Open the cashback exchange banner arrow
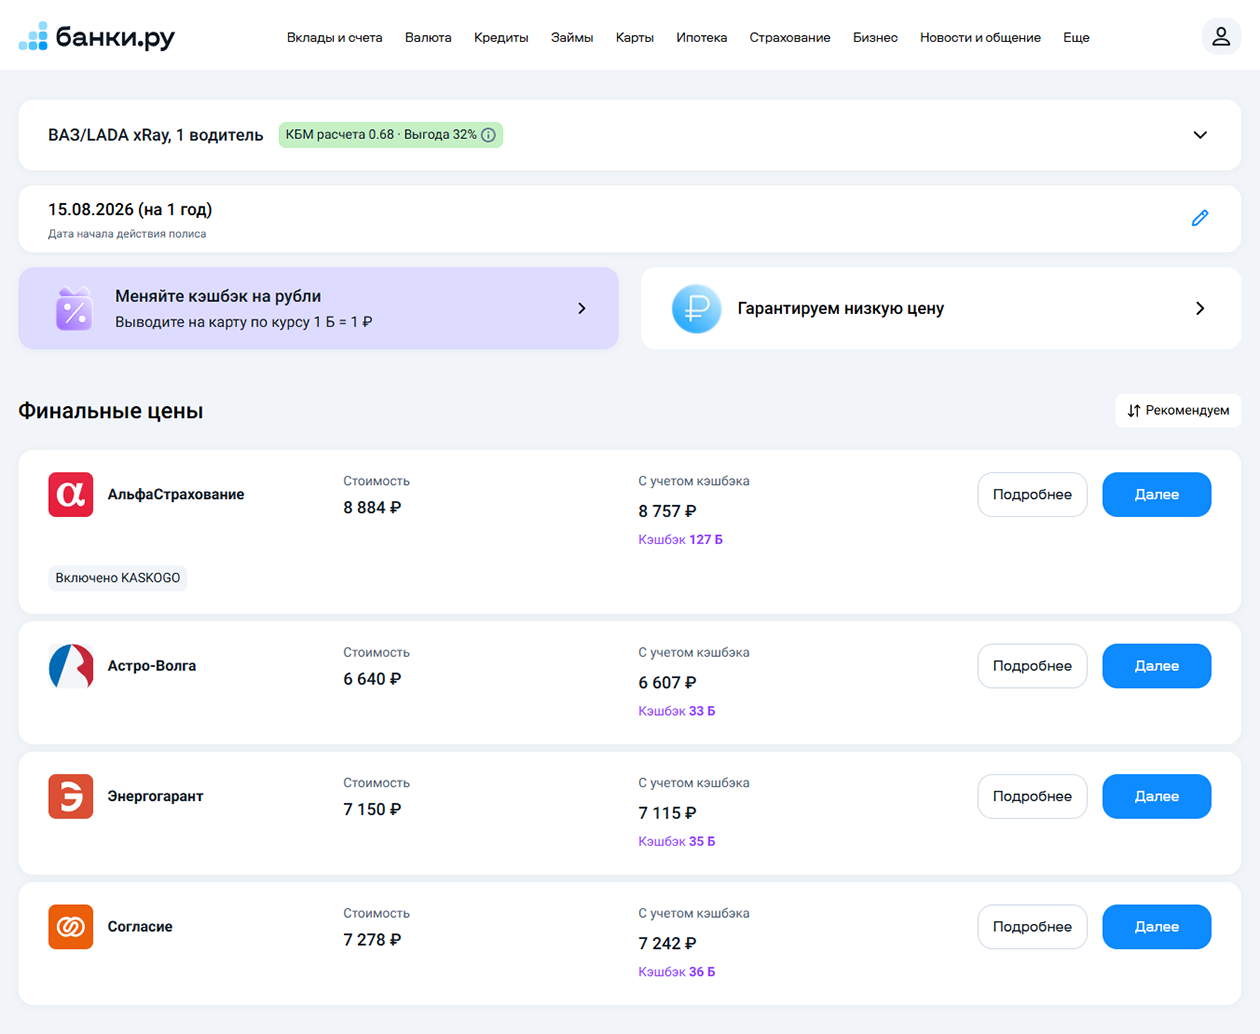 click(582, 309)
